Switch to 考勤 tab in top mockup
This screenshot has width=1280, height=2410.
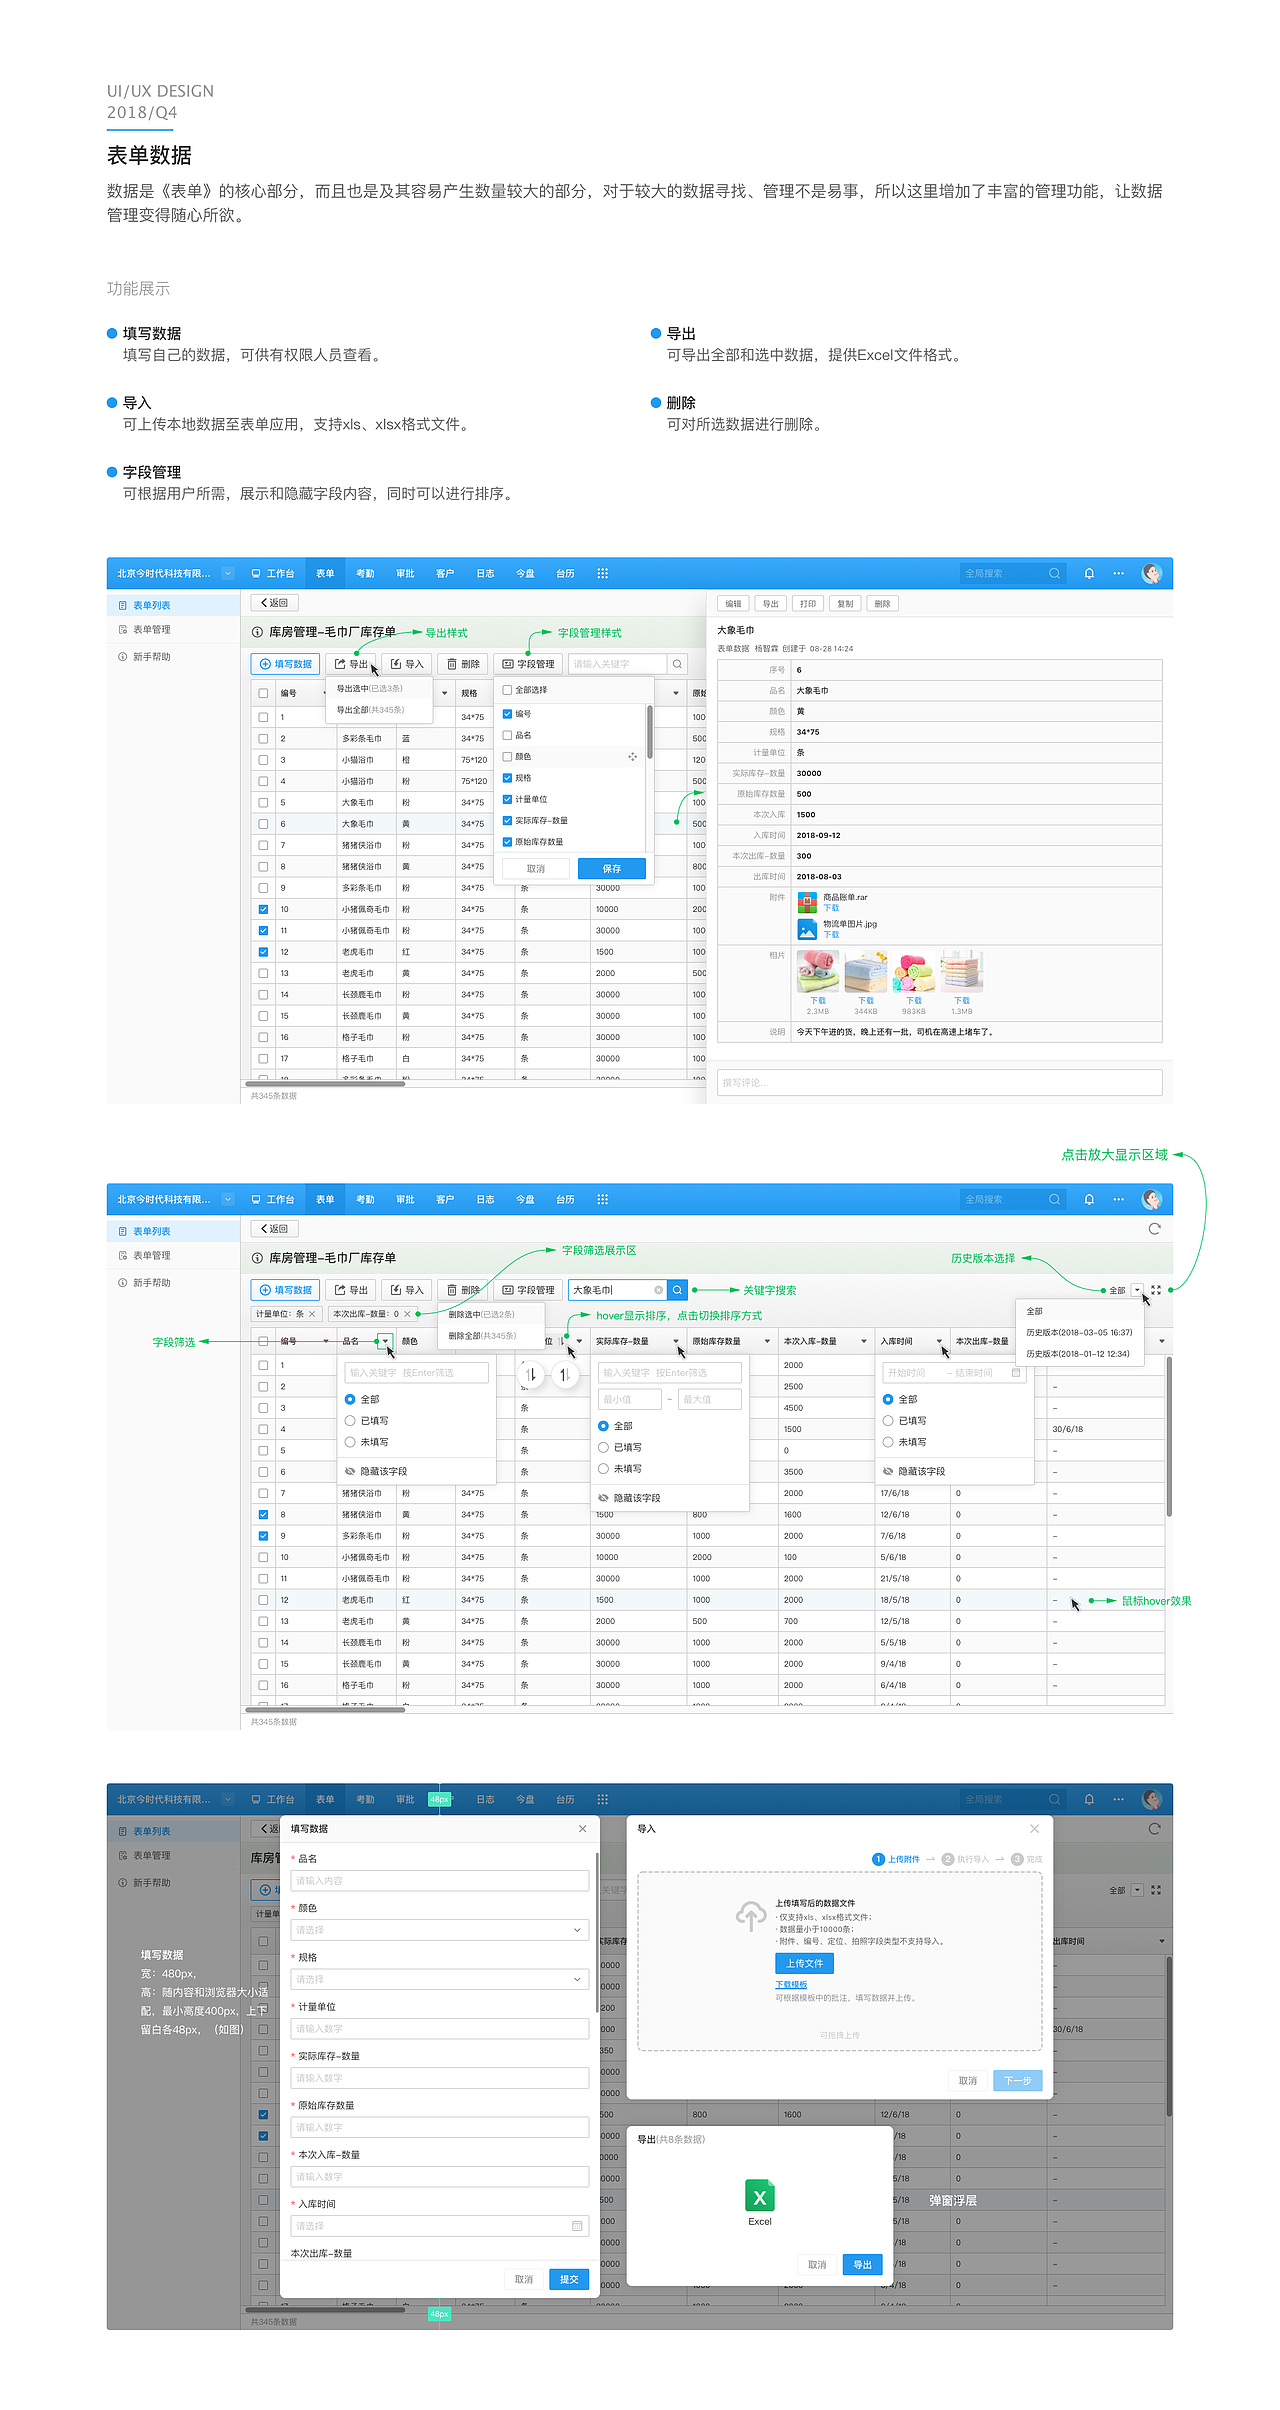365,574
